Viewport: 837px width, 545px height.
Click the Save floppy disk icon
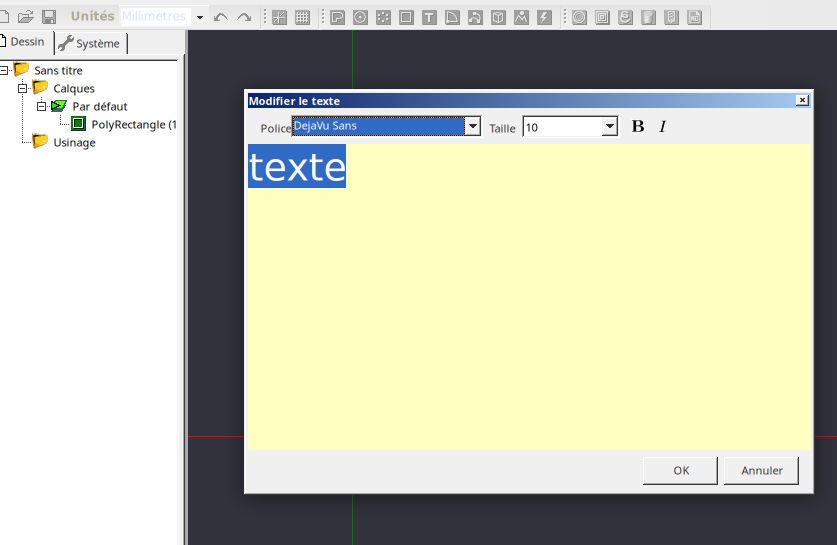48,17
